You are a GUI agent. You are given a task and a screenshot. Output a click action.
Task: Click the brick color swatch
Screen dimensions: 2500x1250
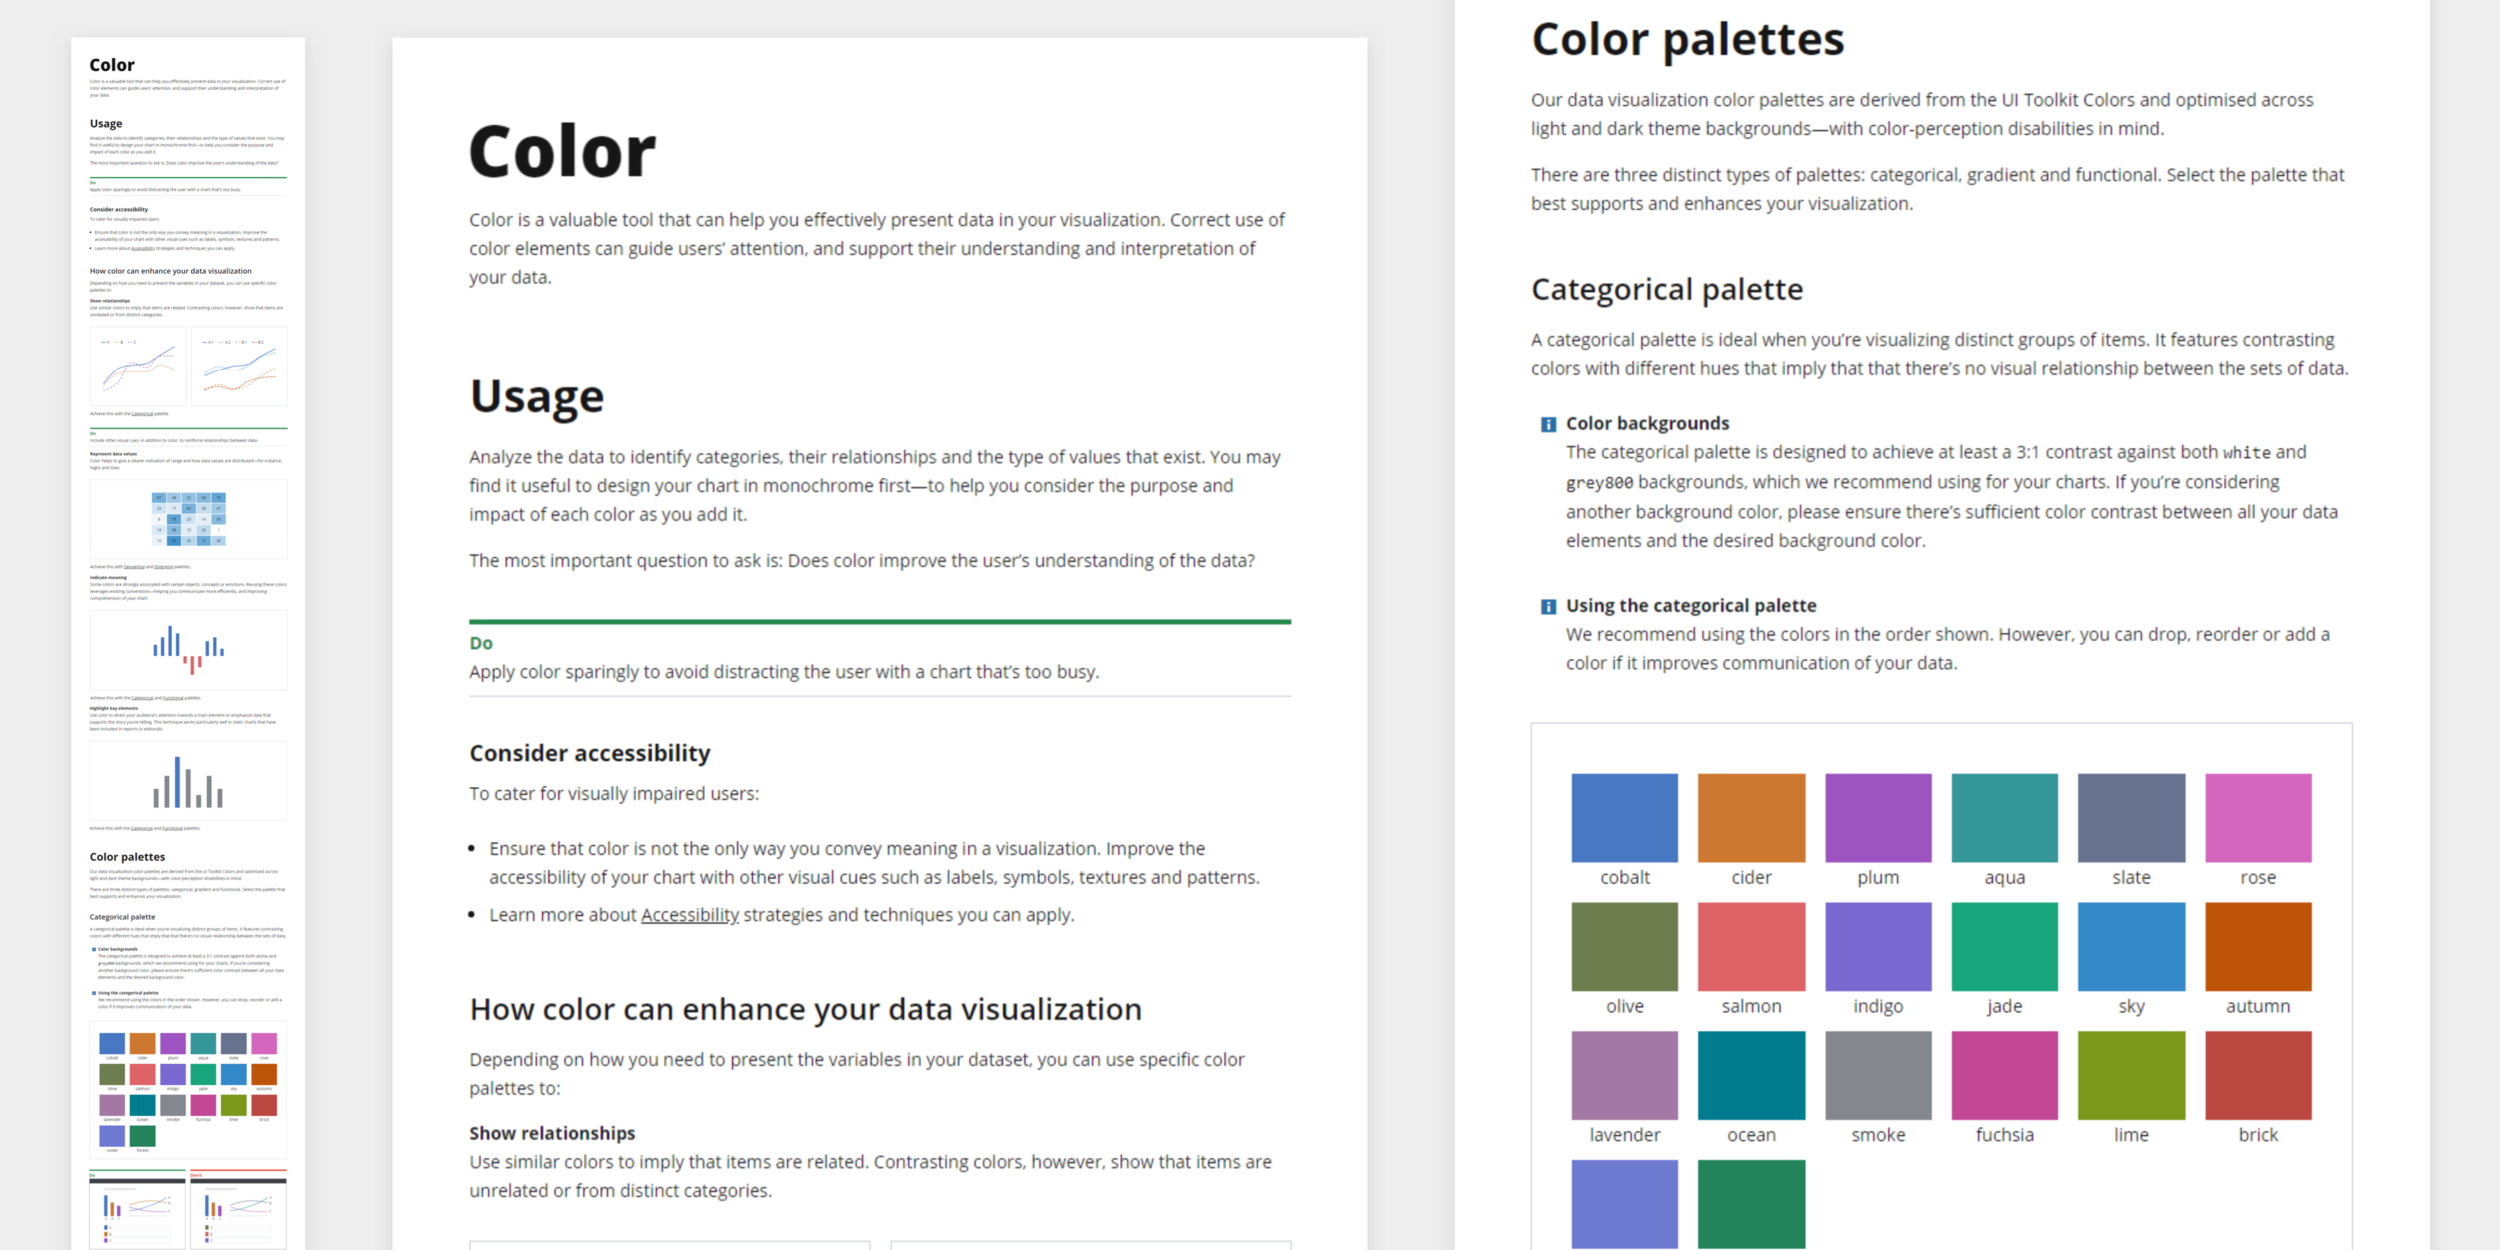pos(2258,1075)
